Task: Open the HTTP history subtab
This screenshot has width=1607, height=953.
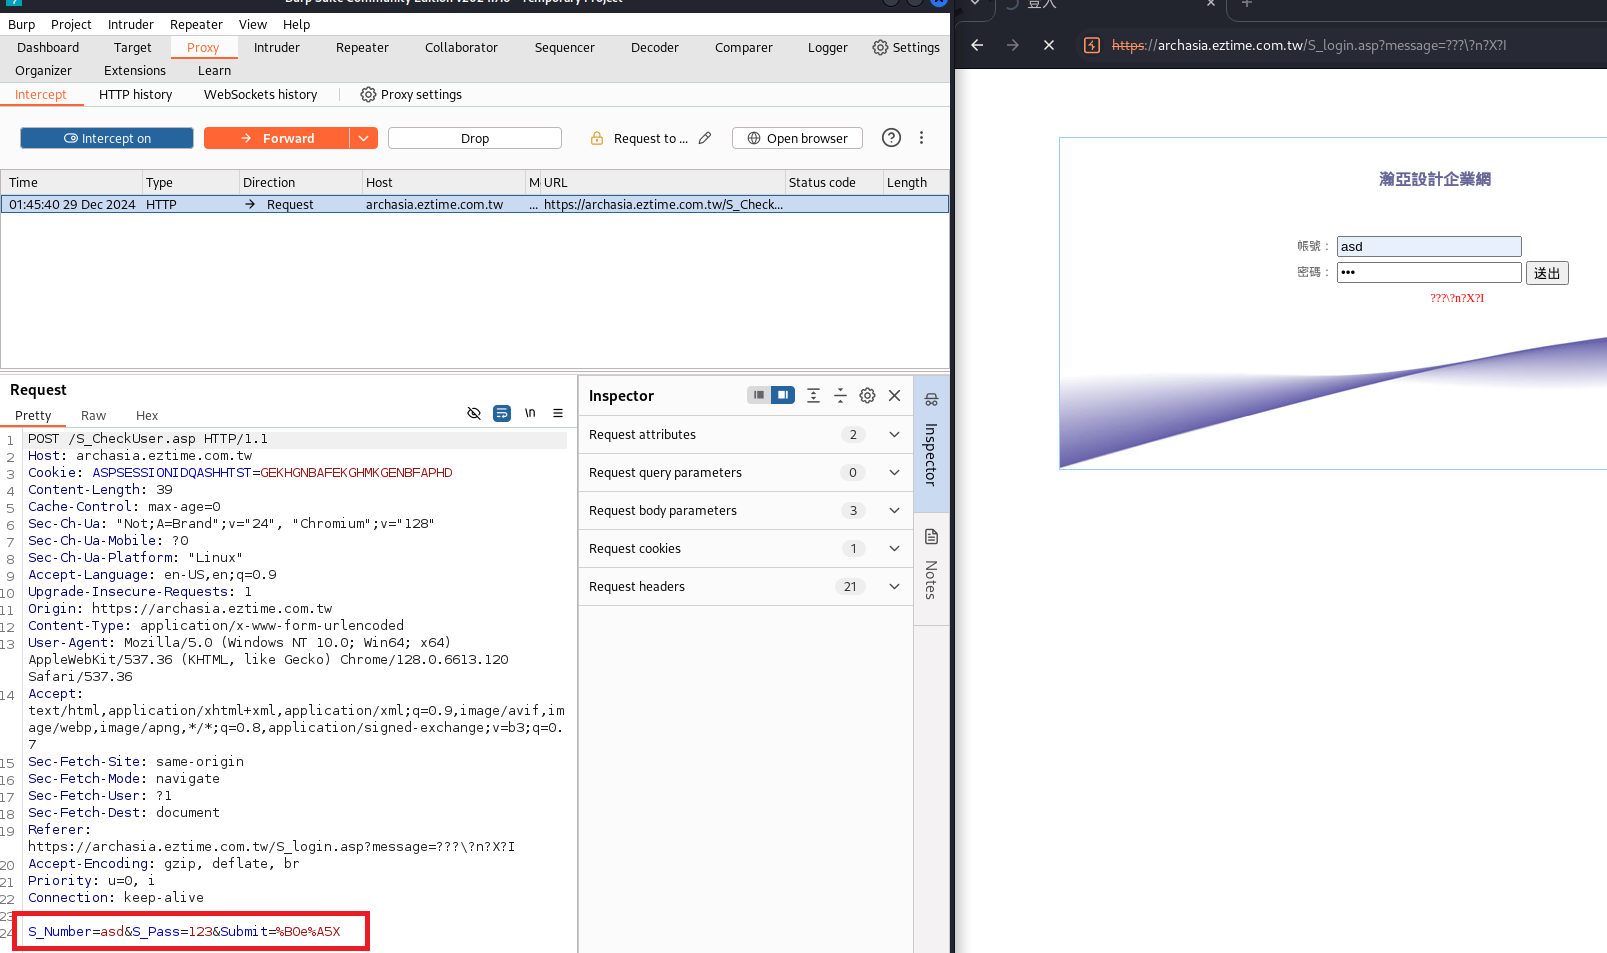Action: [x=135, y=94]
